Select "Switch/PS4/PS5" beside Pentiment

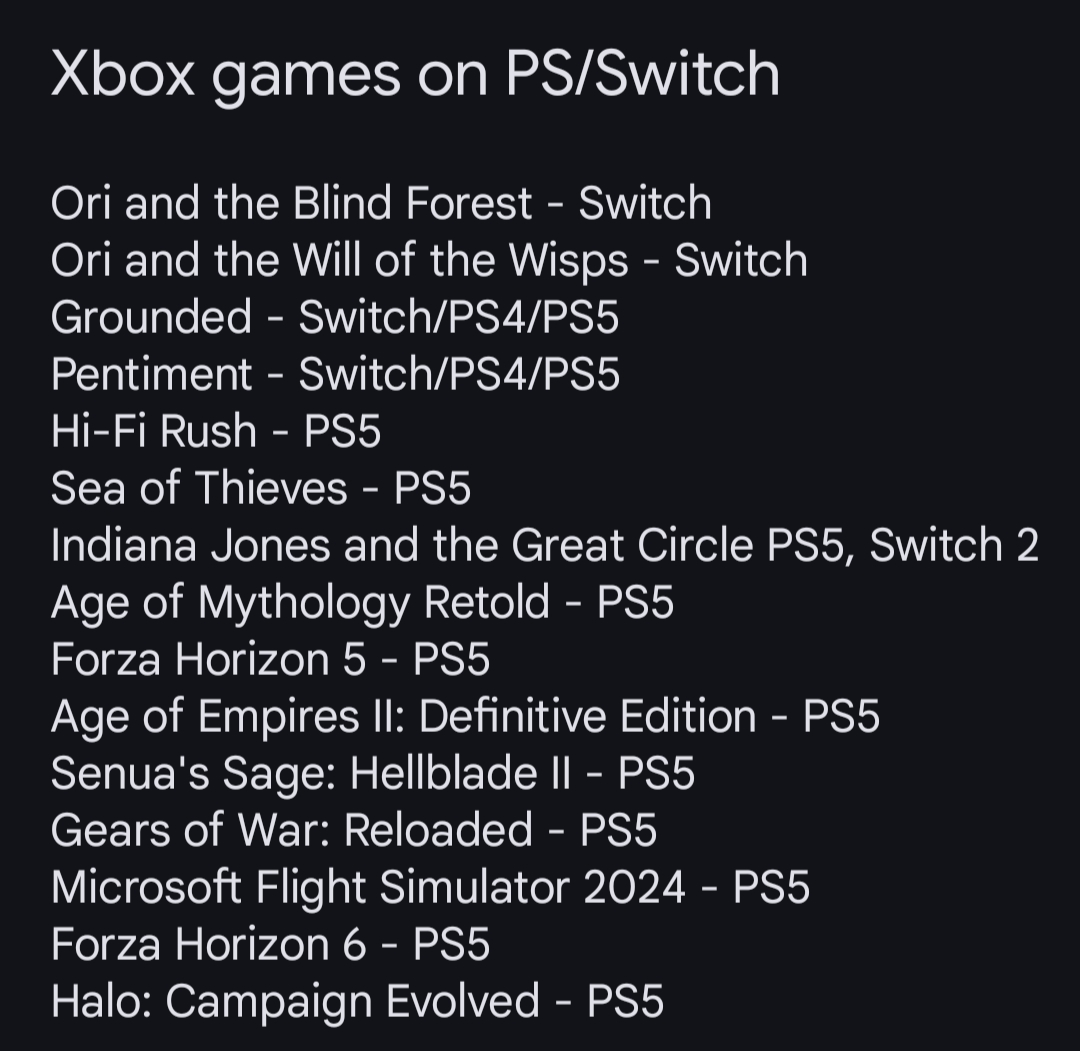click(459, 375)
